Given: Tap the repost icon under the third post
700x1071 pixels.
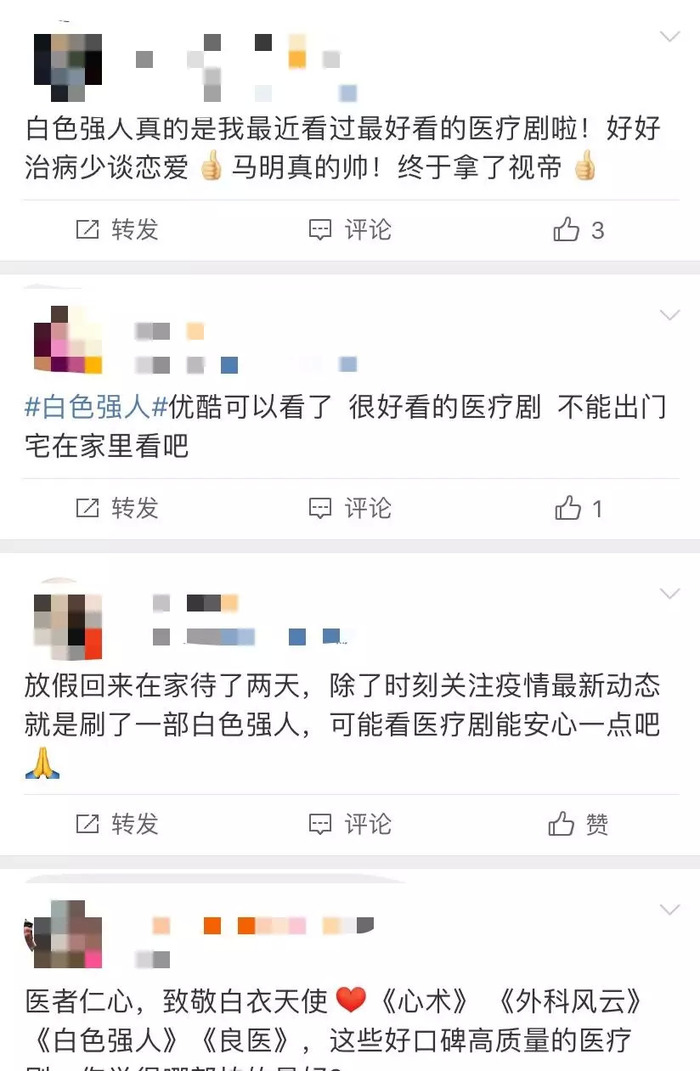Looking at the screenshot, I should [x=87, y=824].
